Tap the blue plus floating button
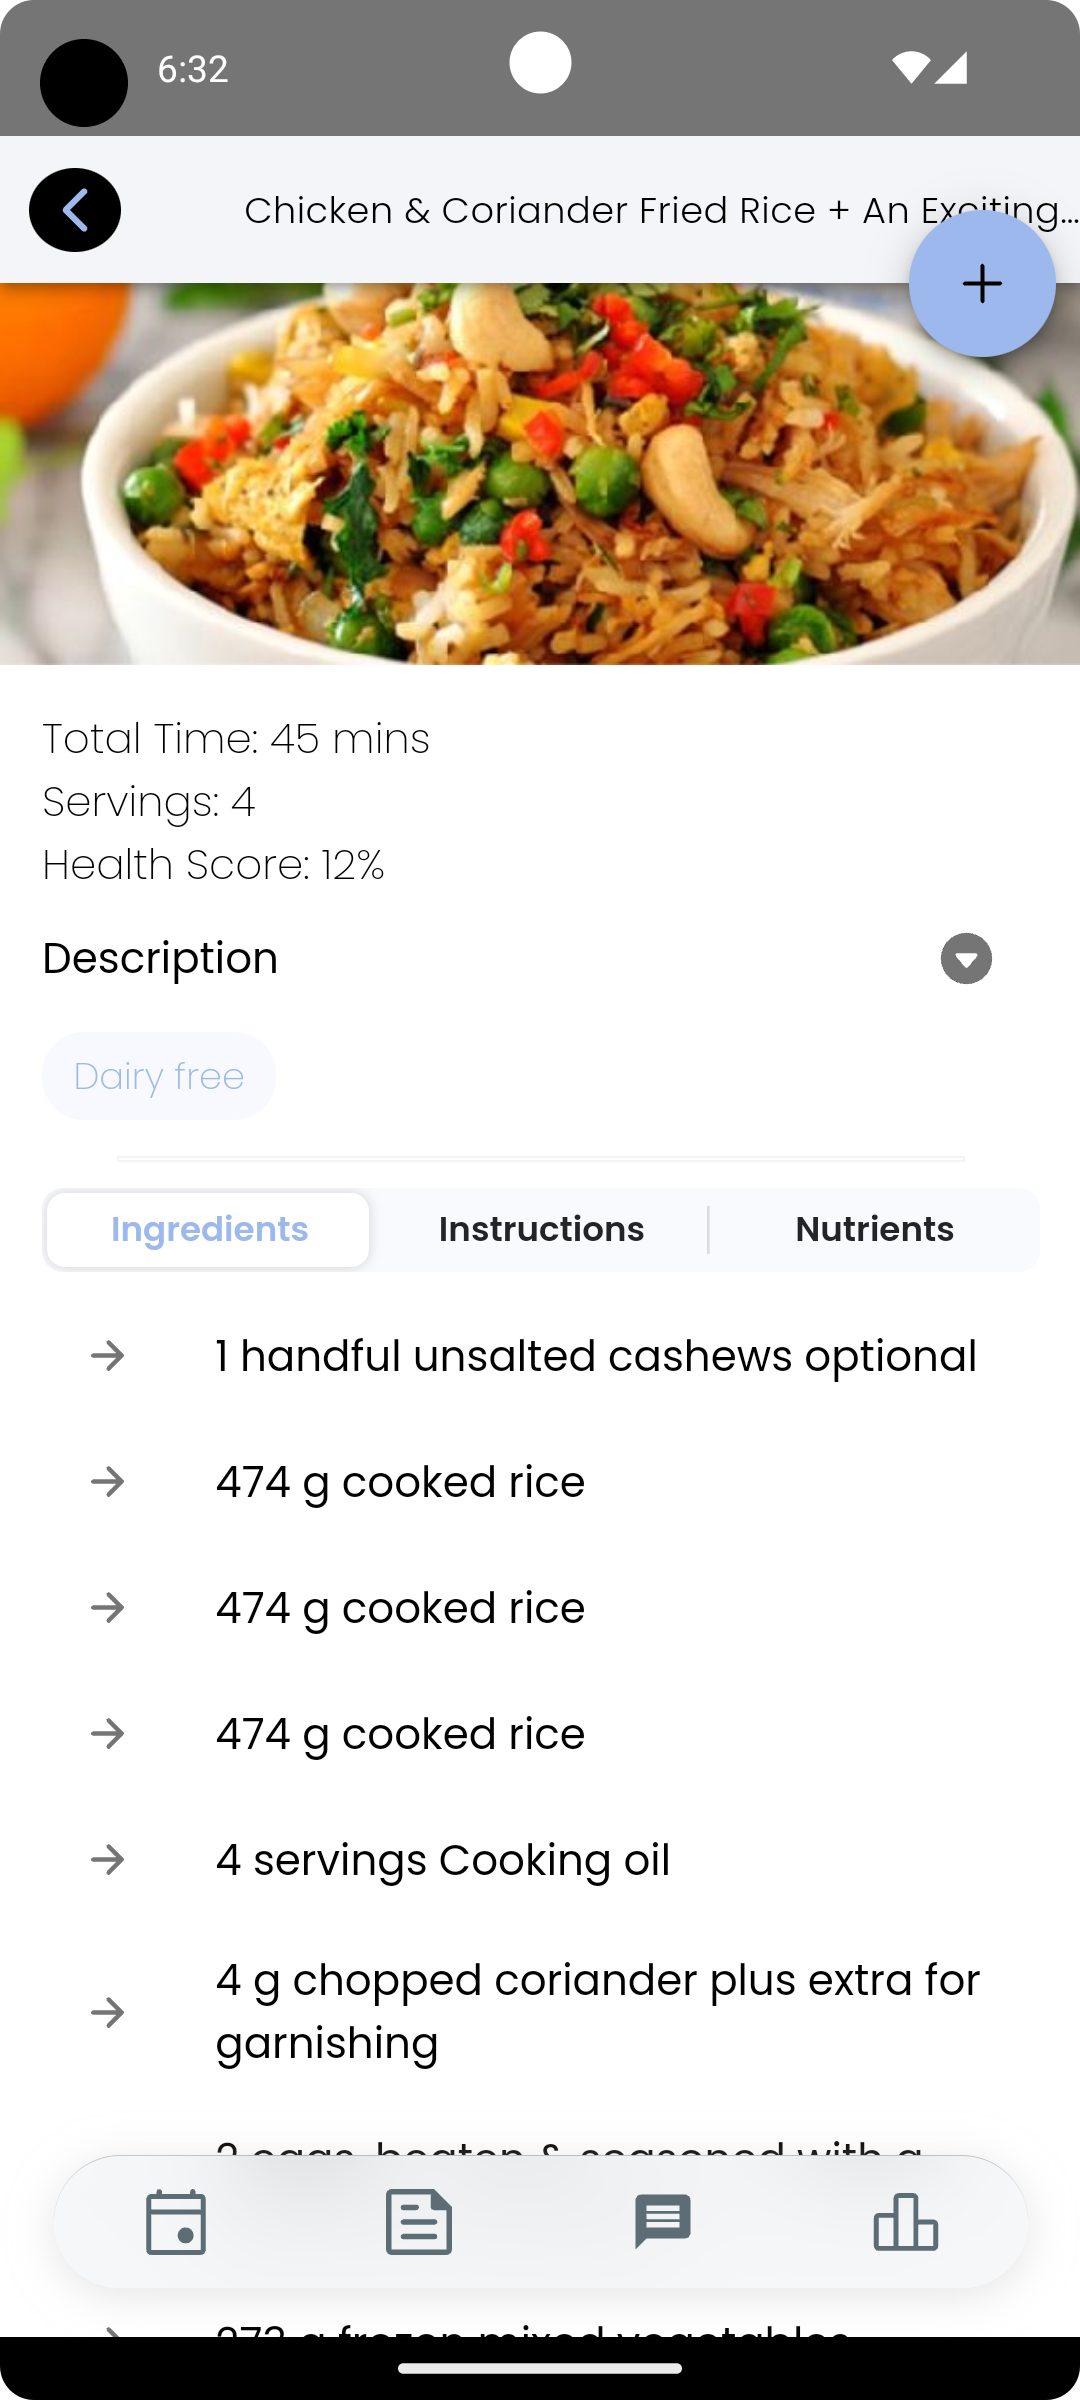 coord(982,283)
